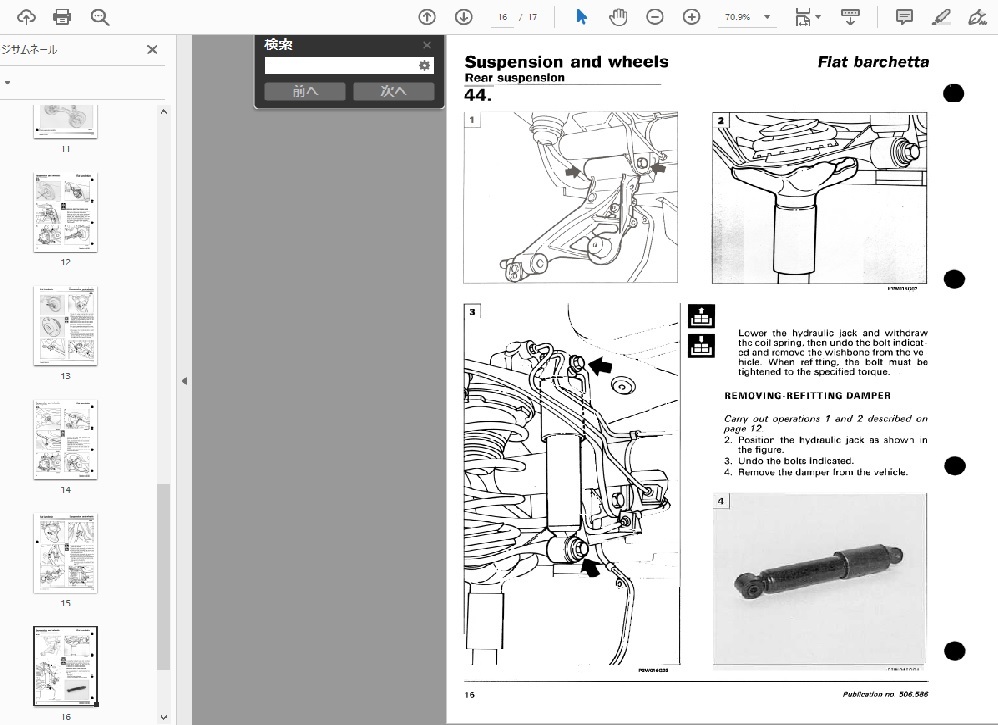This screenshot has width=998, height=725.
Task: Click the 'Rear suspension' subheading
Action: coord(515,78)
